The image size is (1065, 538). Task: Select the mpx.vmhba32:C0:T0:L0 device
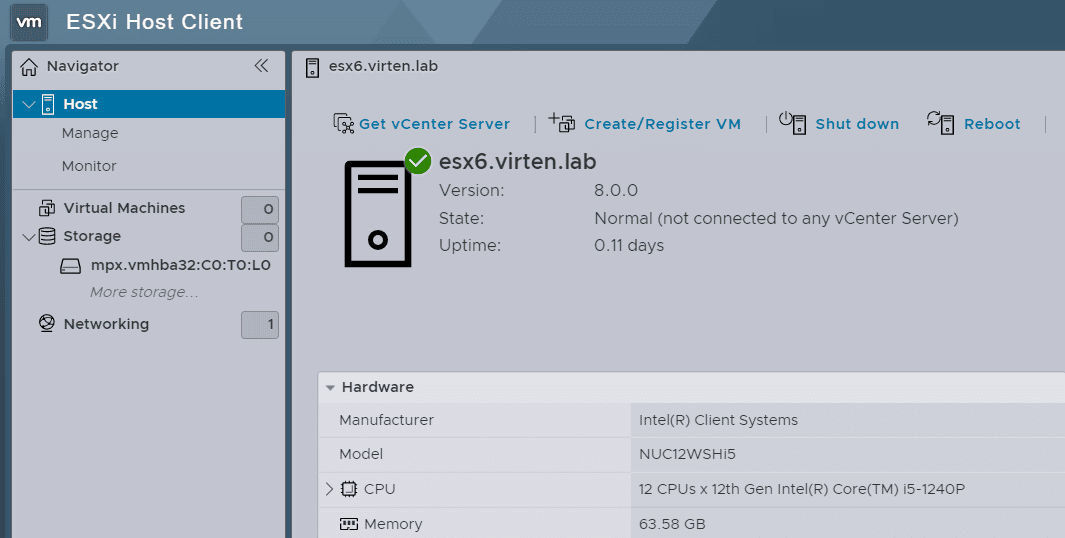coord(181,265)
